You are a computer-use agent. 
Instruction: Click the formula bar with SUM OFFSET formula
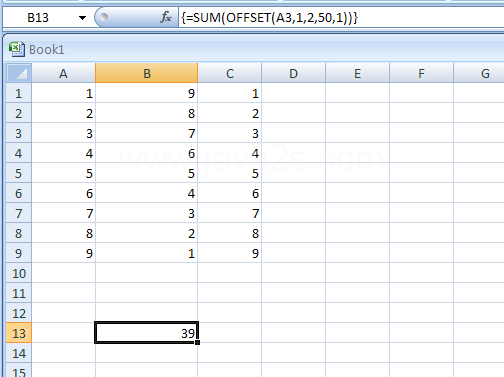coord(341,18)
